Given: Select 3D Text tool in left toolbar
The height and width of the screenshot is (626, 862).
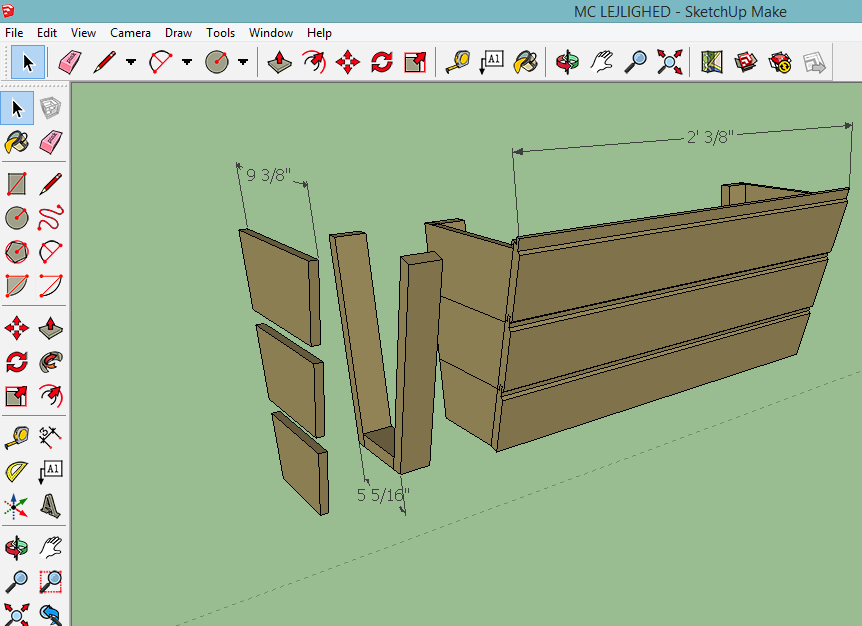Looking at the screenshot, I should coord(50,506).
